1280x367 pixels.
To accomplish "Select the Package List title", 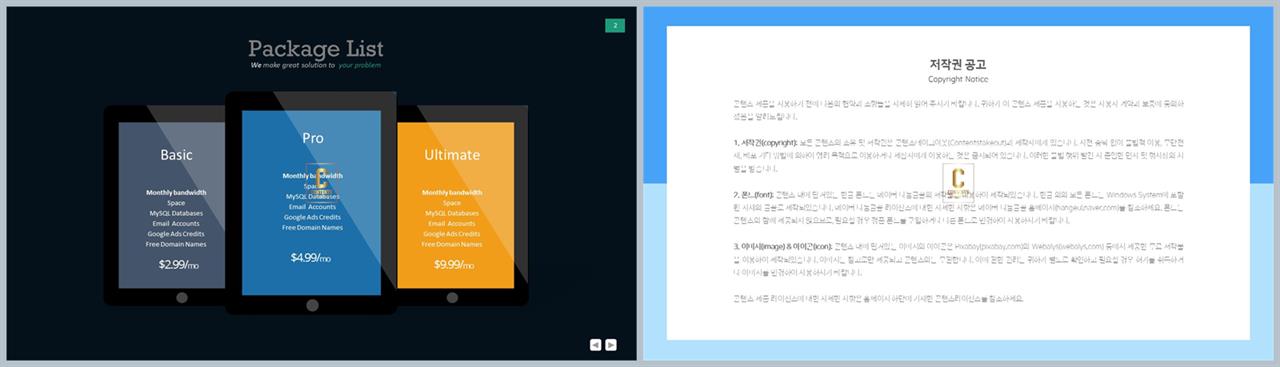I will coord(316,48).
